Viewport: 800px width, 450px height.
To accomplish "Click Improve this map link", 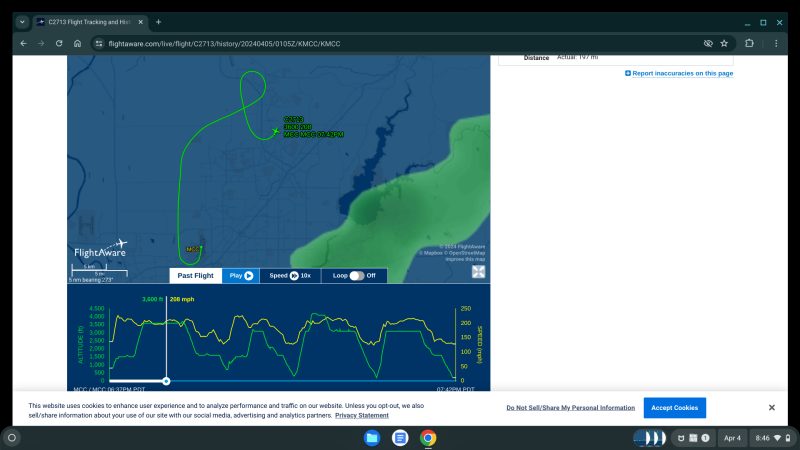I will [465, 259].
